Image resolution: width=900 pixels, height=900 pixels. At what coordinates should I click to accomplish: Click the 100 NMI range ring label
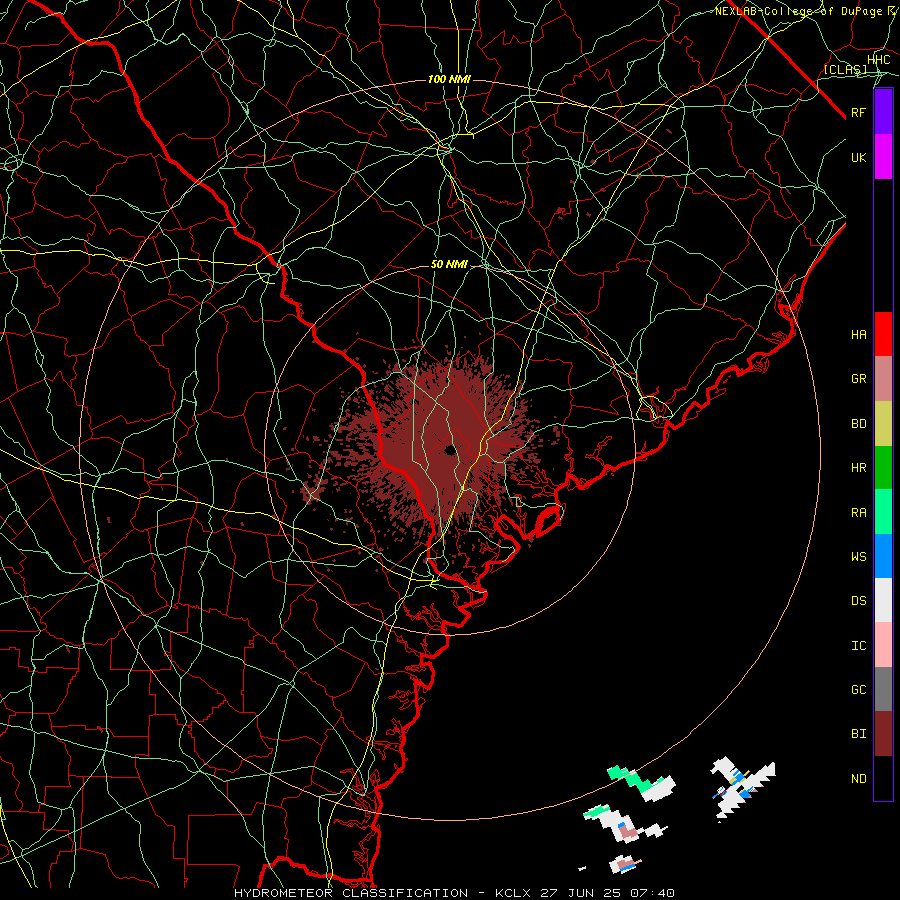[449, 79]
